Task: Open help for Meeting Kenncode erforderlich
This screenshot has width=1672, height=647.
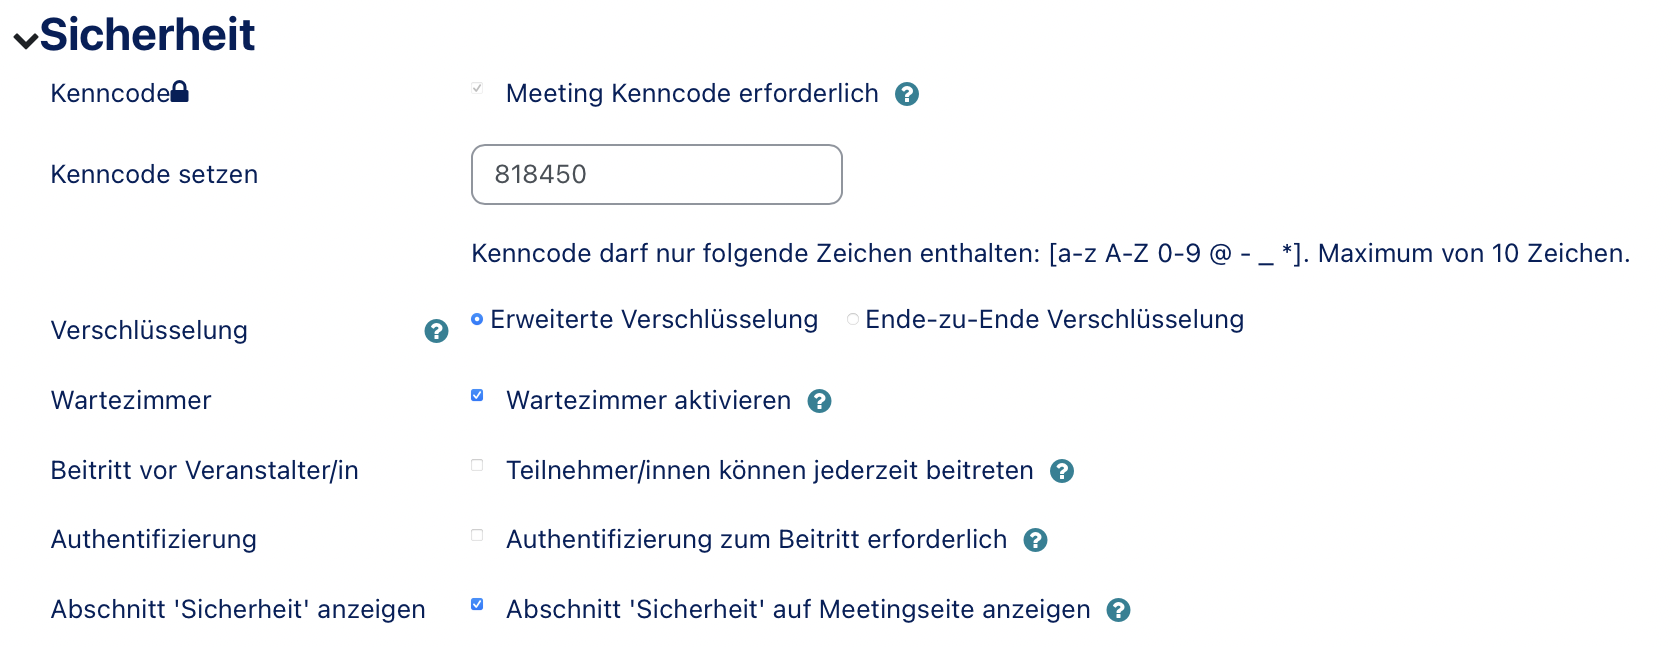Action: coord(907,94)
